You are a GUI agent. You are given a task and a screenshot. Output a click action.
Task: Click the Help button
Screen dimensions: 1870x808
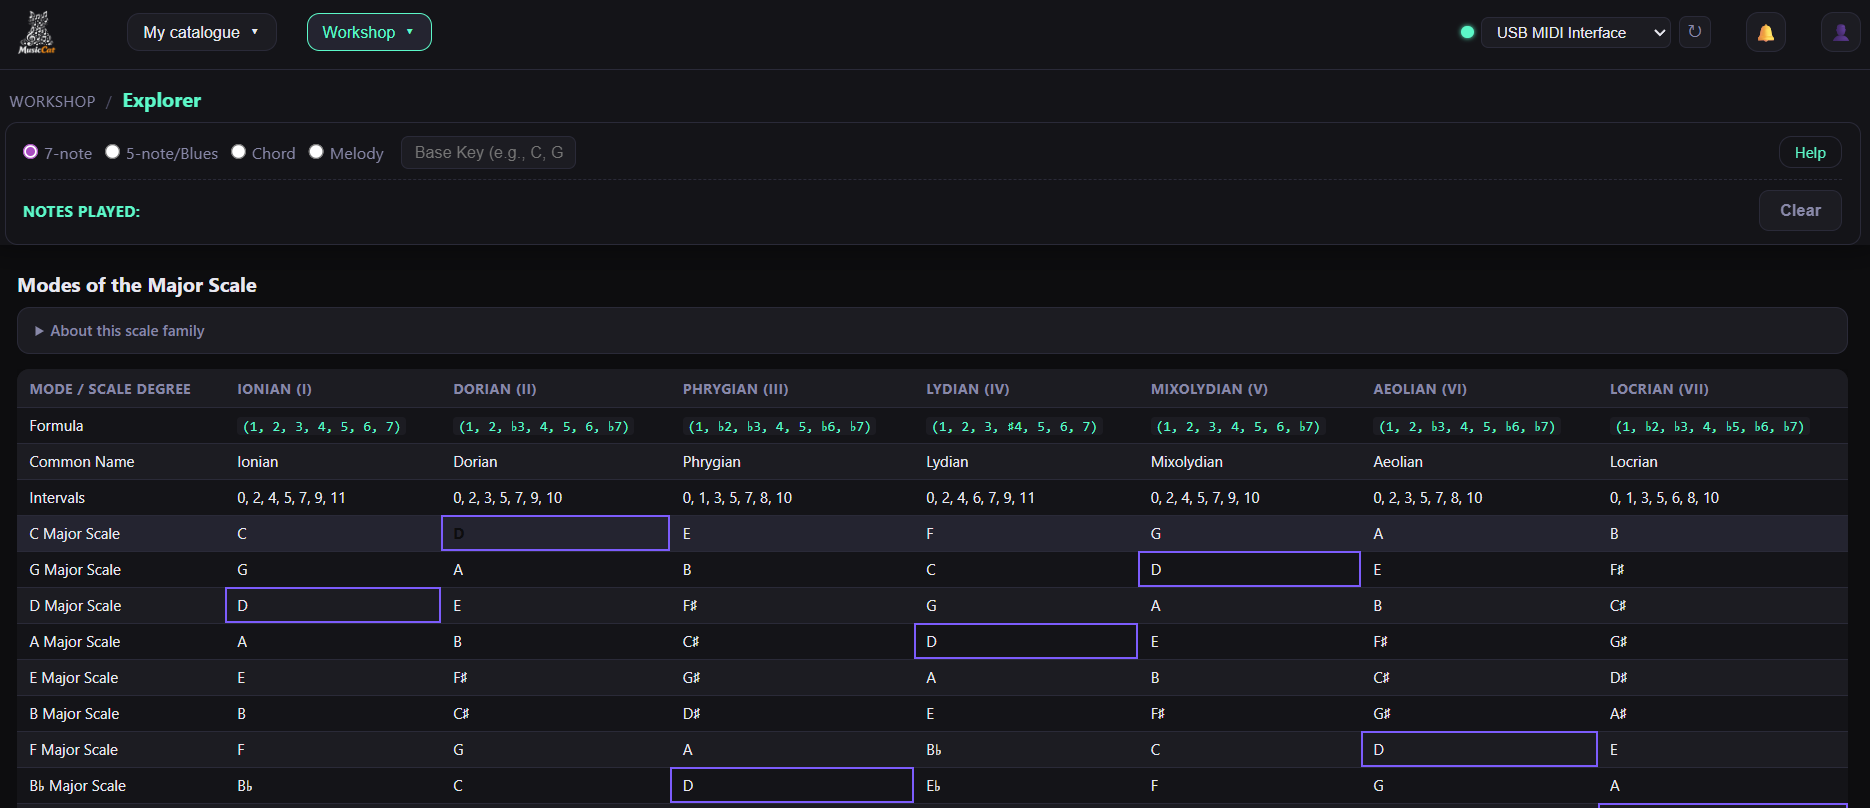(1810, 152)
